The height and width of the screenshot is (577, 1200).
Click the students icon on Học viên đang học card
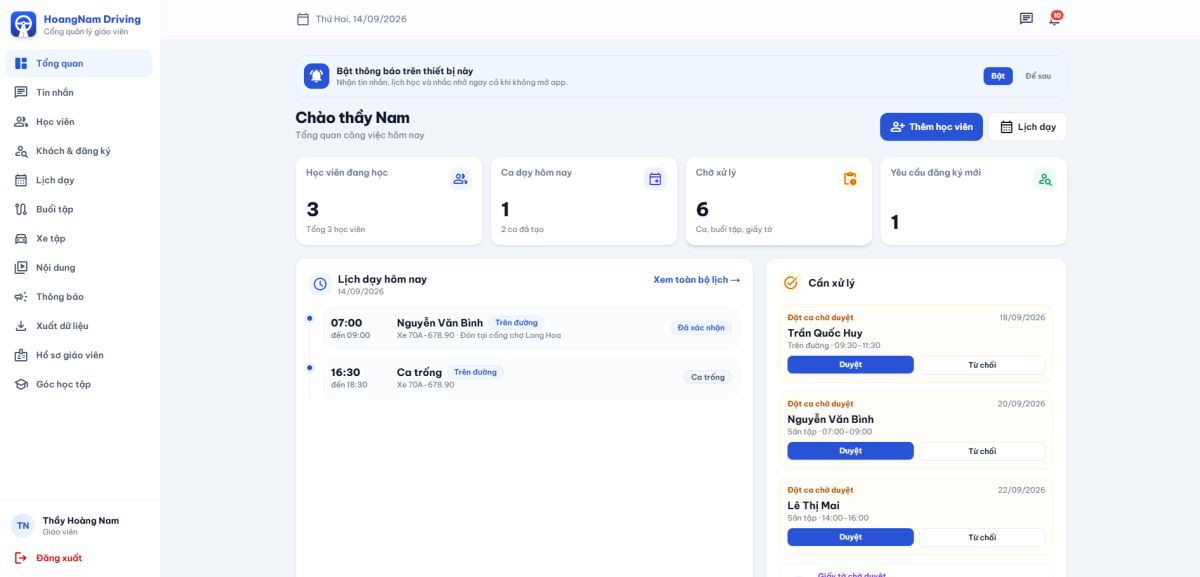point(460,179)
